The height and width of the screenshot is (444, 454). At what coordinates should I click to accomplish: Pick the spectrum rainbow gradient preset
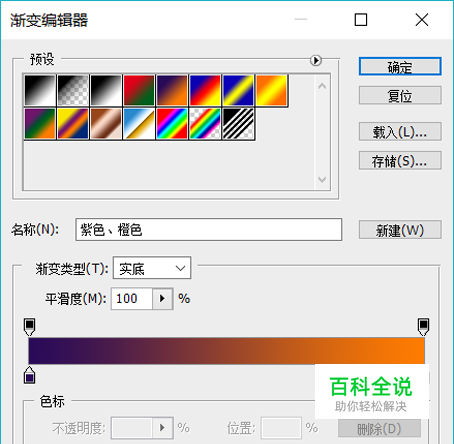172,123
